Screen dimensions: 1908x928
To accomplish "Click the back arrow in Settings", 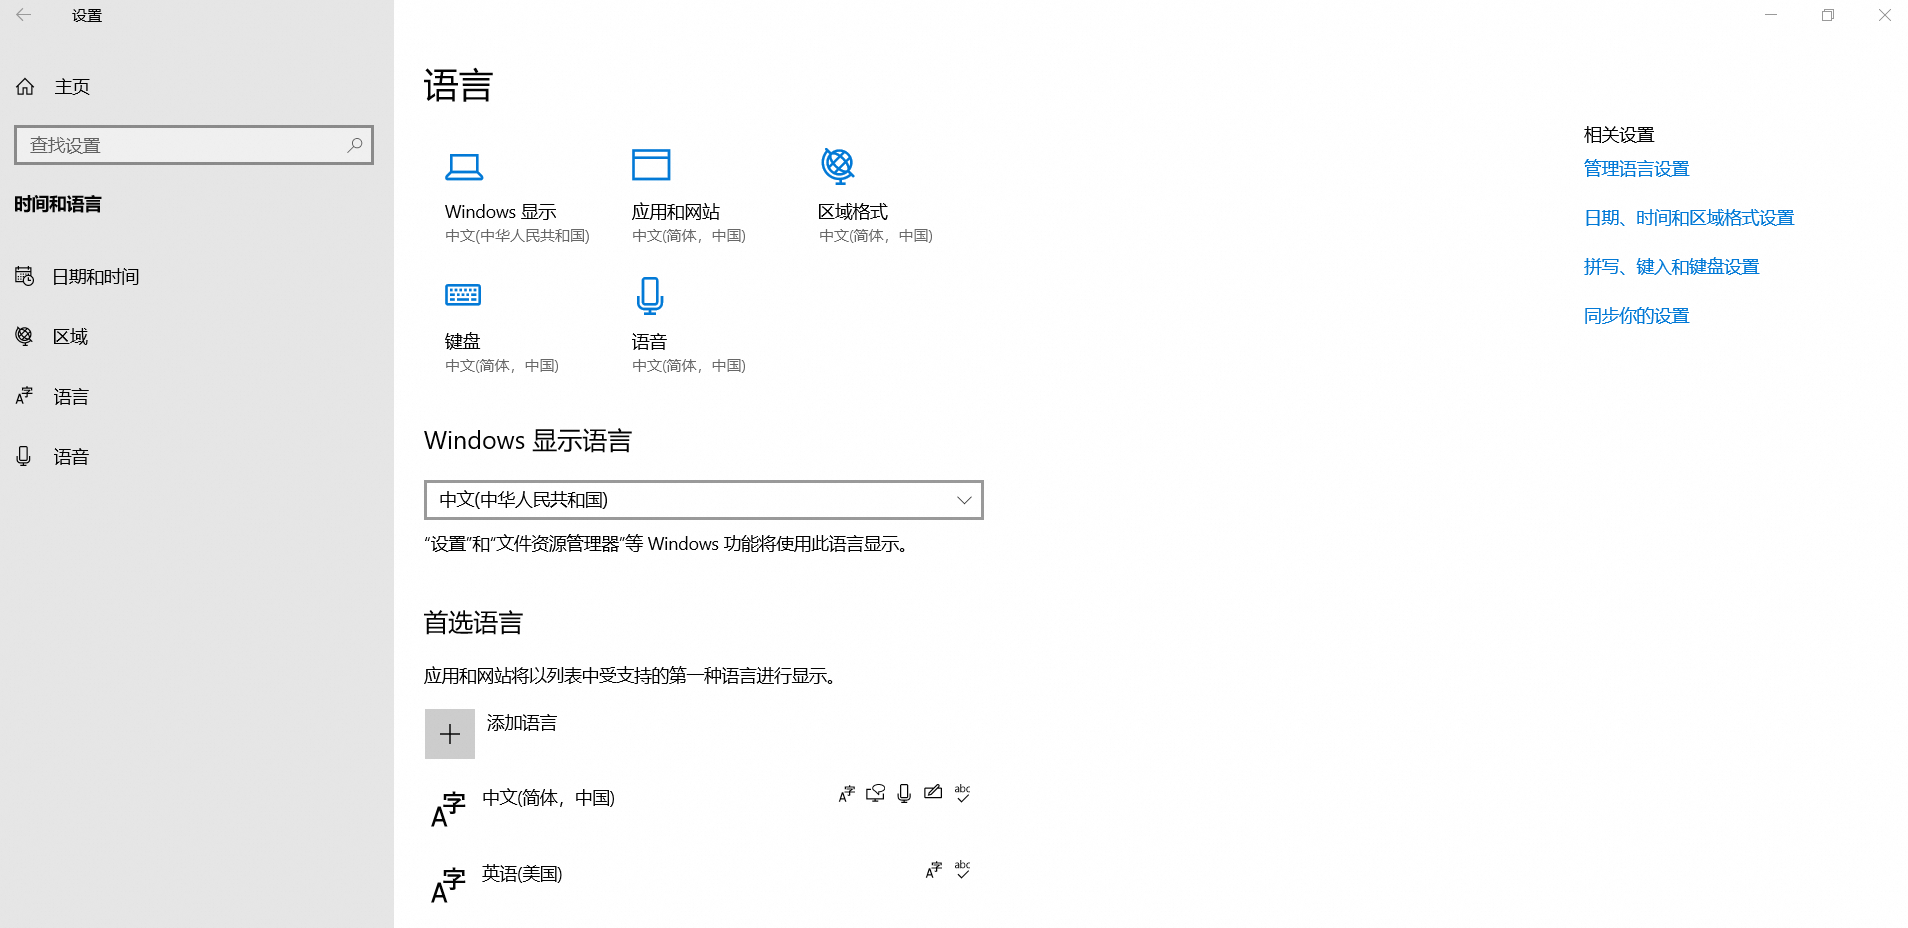I will (x=24, y=15).
